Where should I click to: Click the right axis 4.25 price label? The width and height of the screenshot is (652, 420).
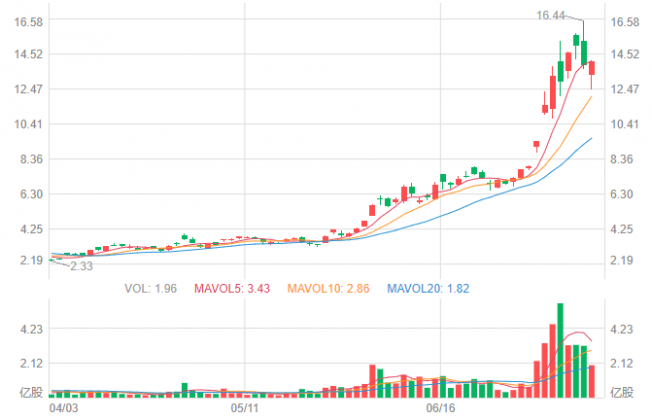(x=621, y=229)
